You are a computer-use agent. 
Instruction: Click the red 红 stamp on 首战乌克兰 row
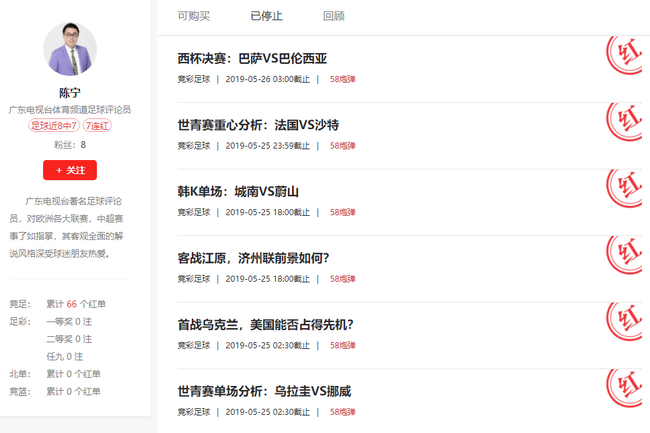coord(629,324)
